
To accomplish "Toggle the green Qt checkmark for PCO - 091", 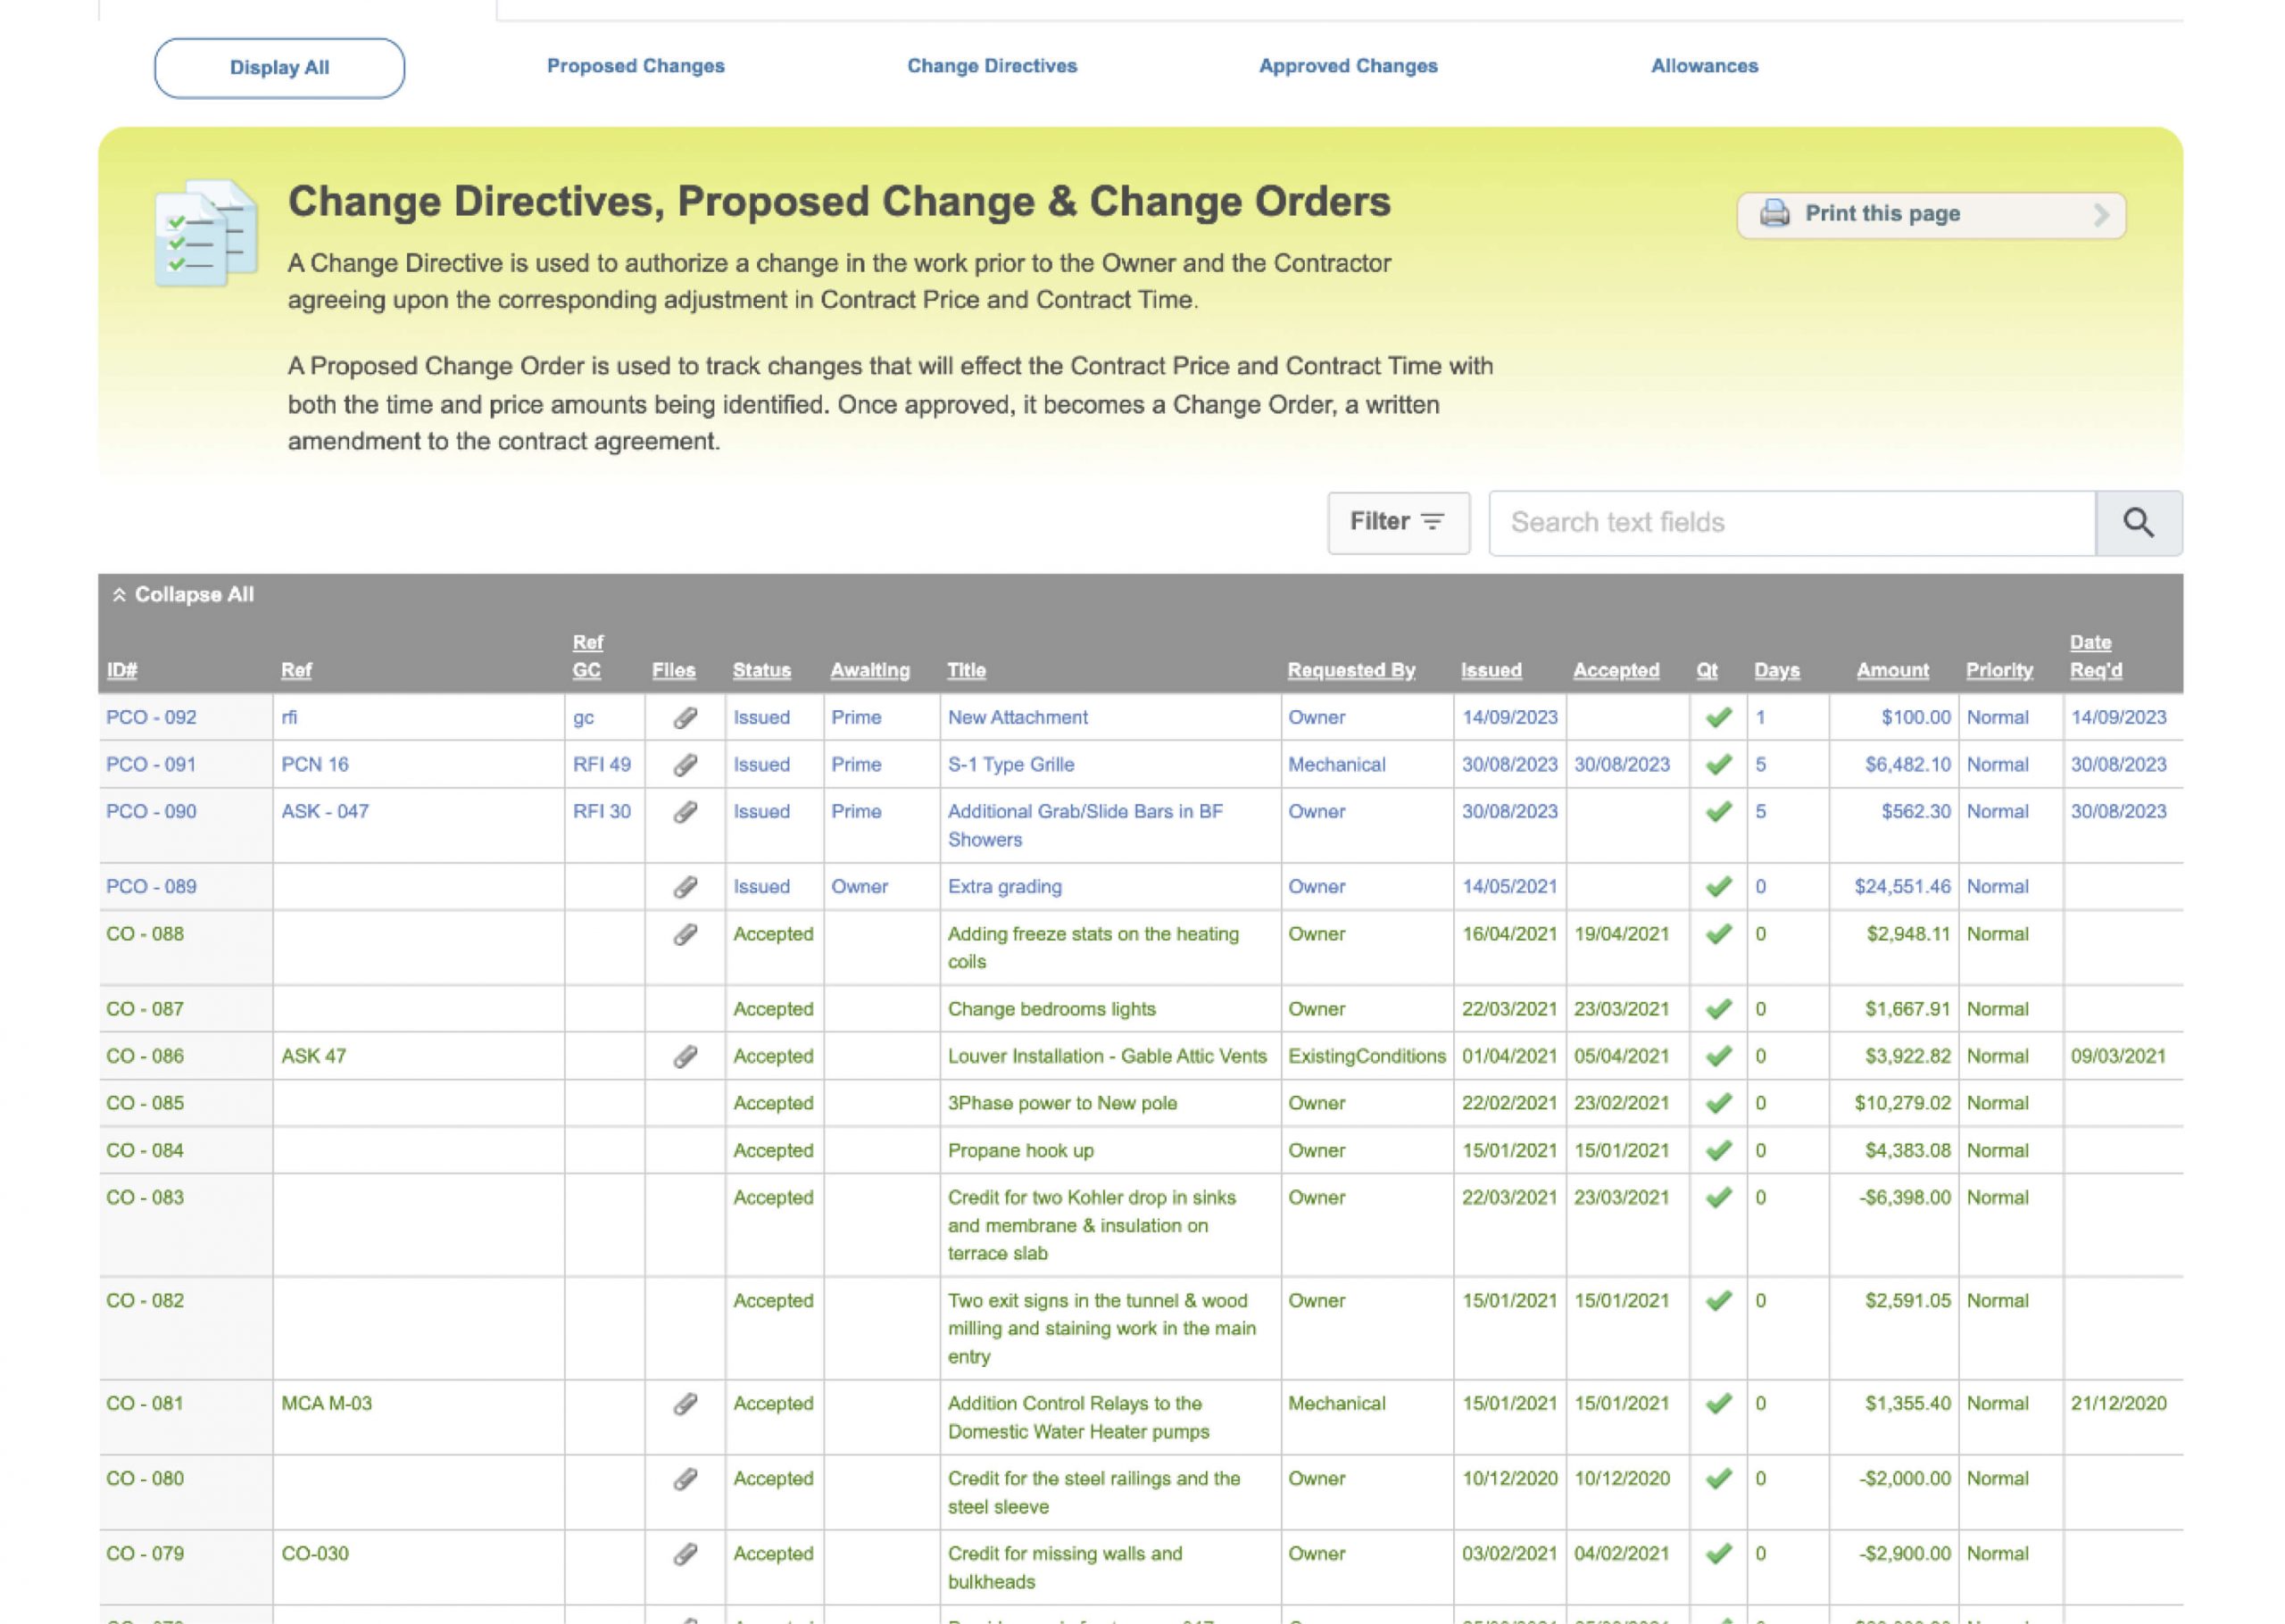I will pyautogui.click(x=1719, y=764).
